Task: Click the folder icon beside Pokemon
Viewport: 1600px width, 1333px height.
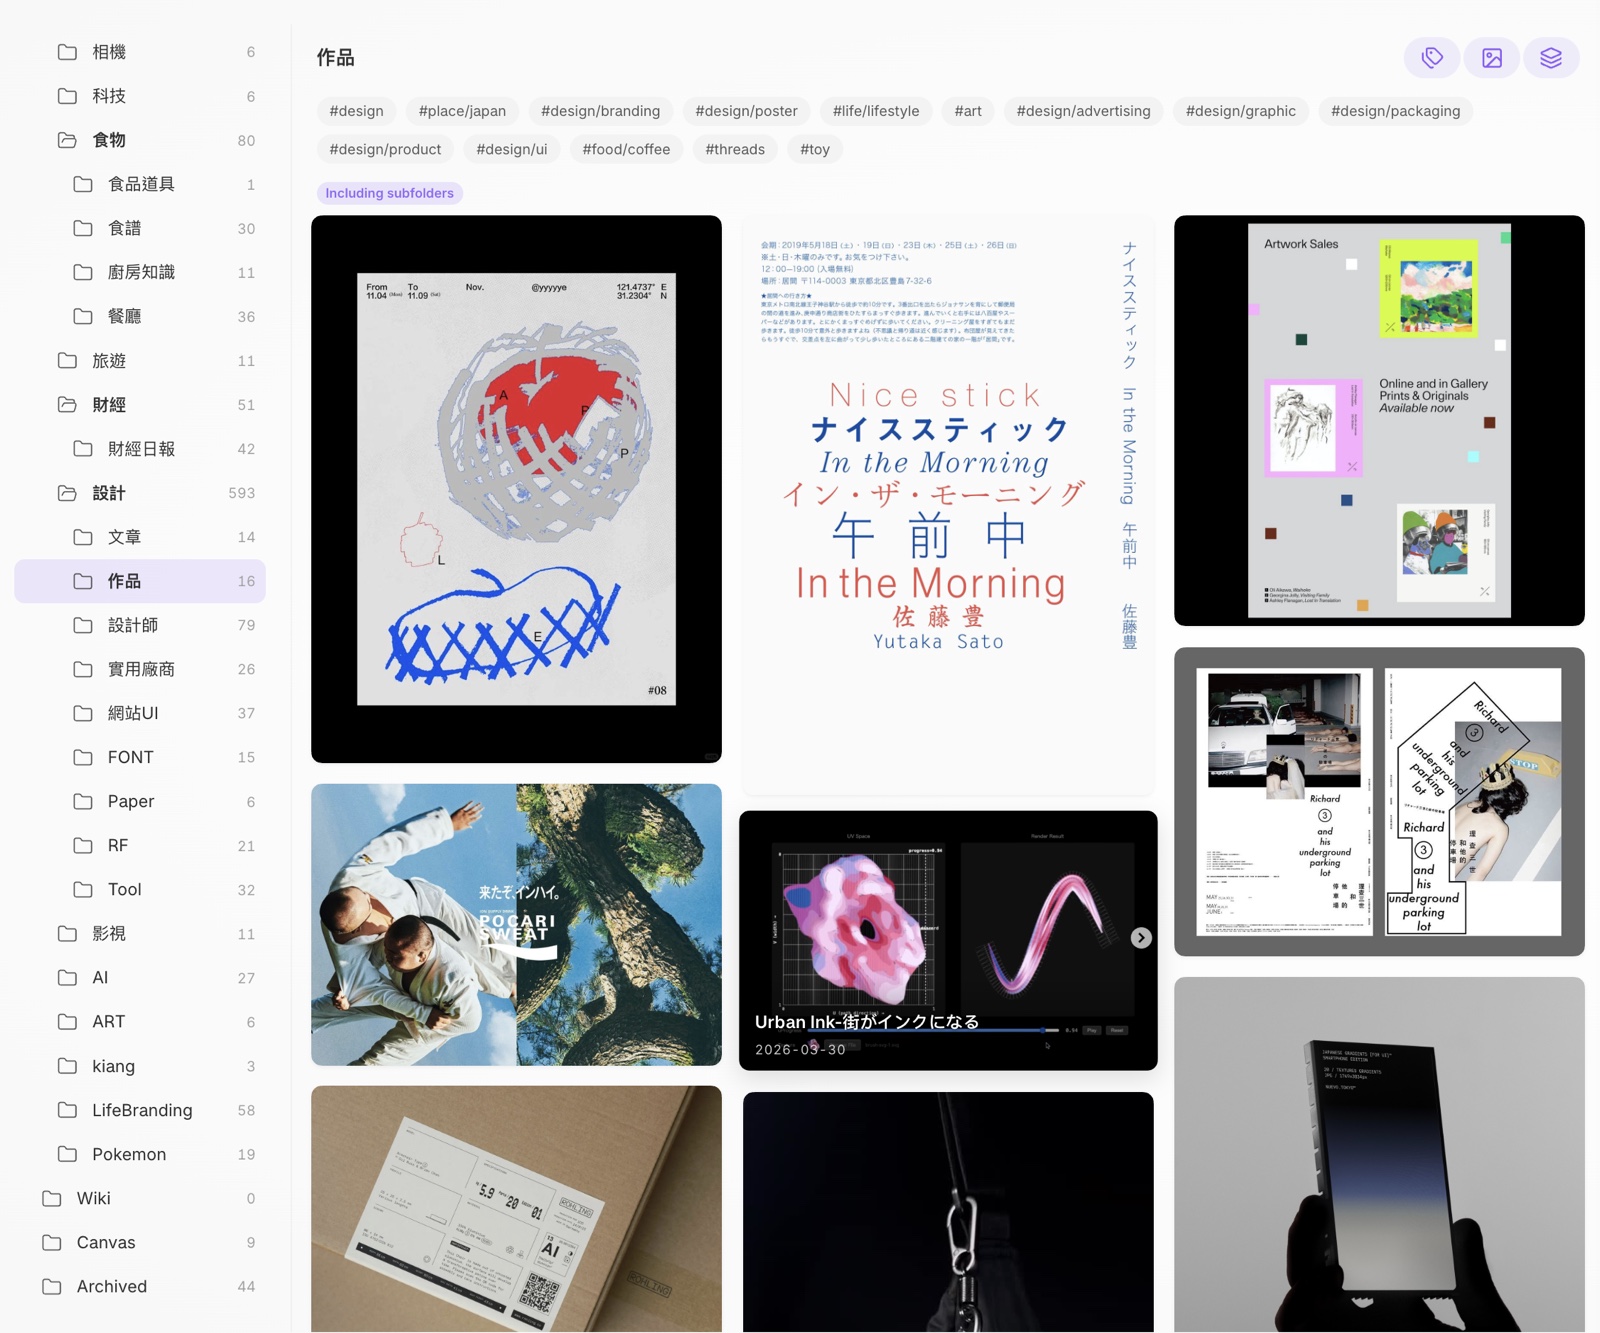Action: 67,1154
